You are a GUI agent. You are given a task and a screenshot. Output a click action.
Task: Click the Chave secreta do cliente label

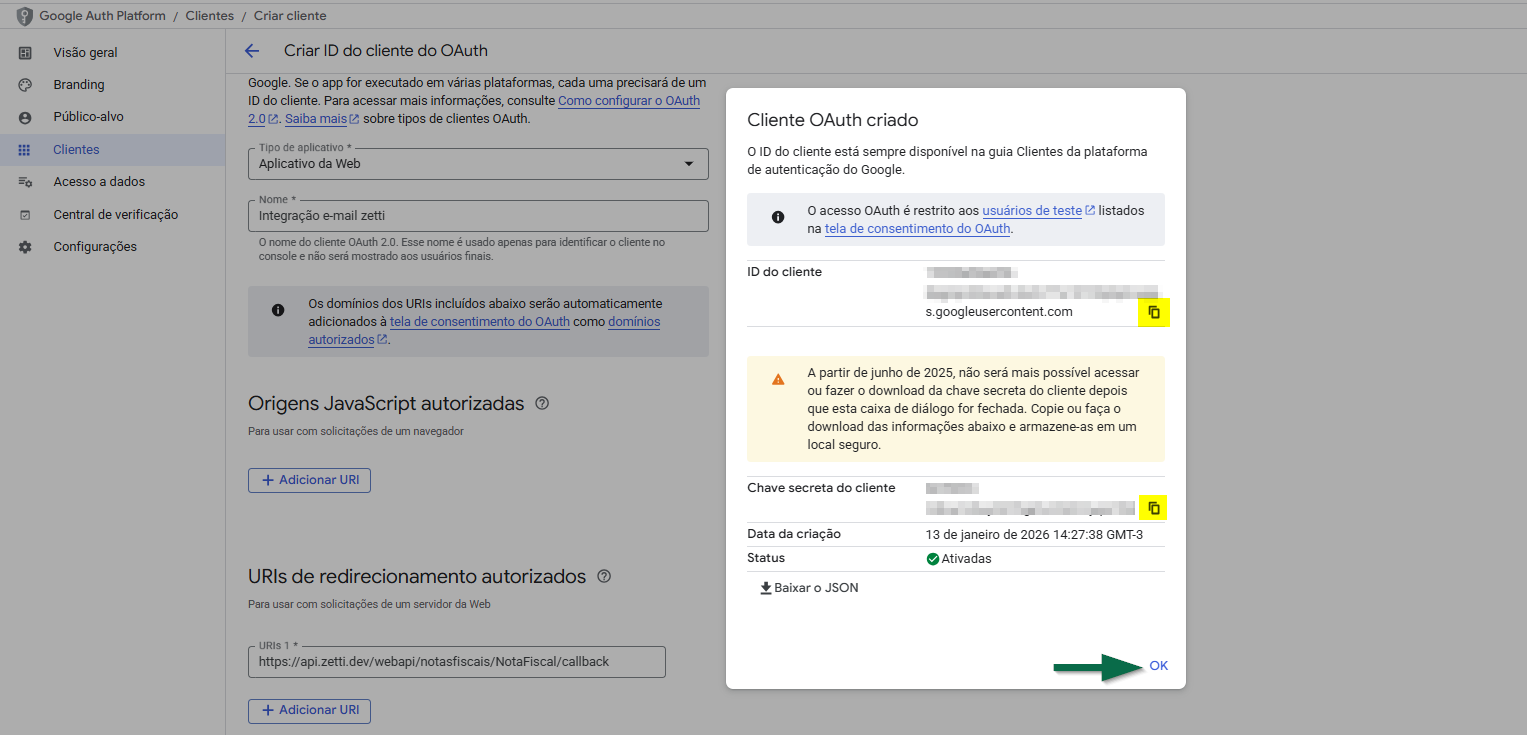click(821, 488)
